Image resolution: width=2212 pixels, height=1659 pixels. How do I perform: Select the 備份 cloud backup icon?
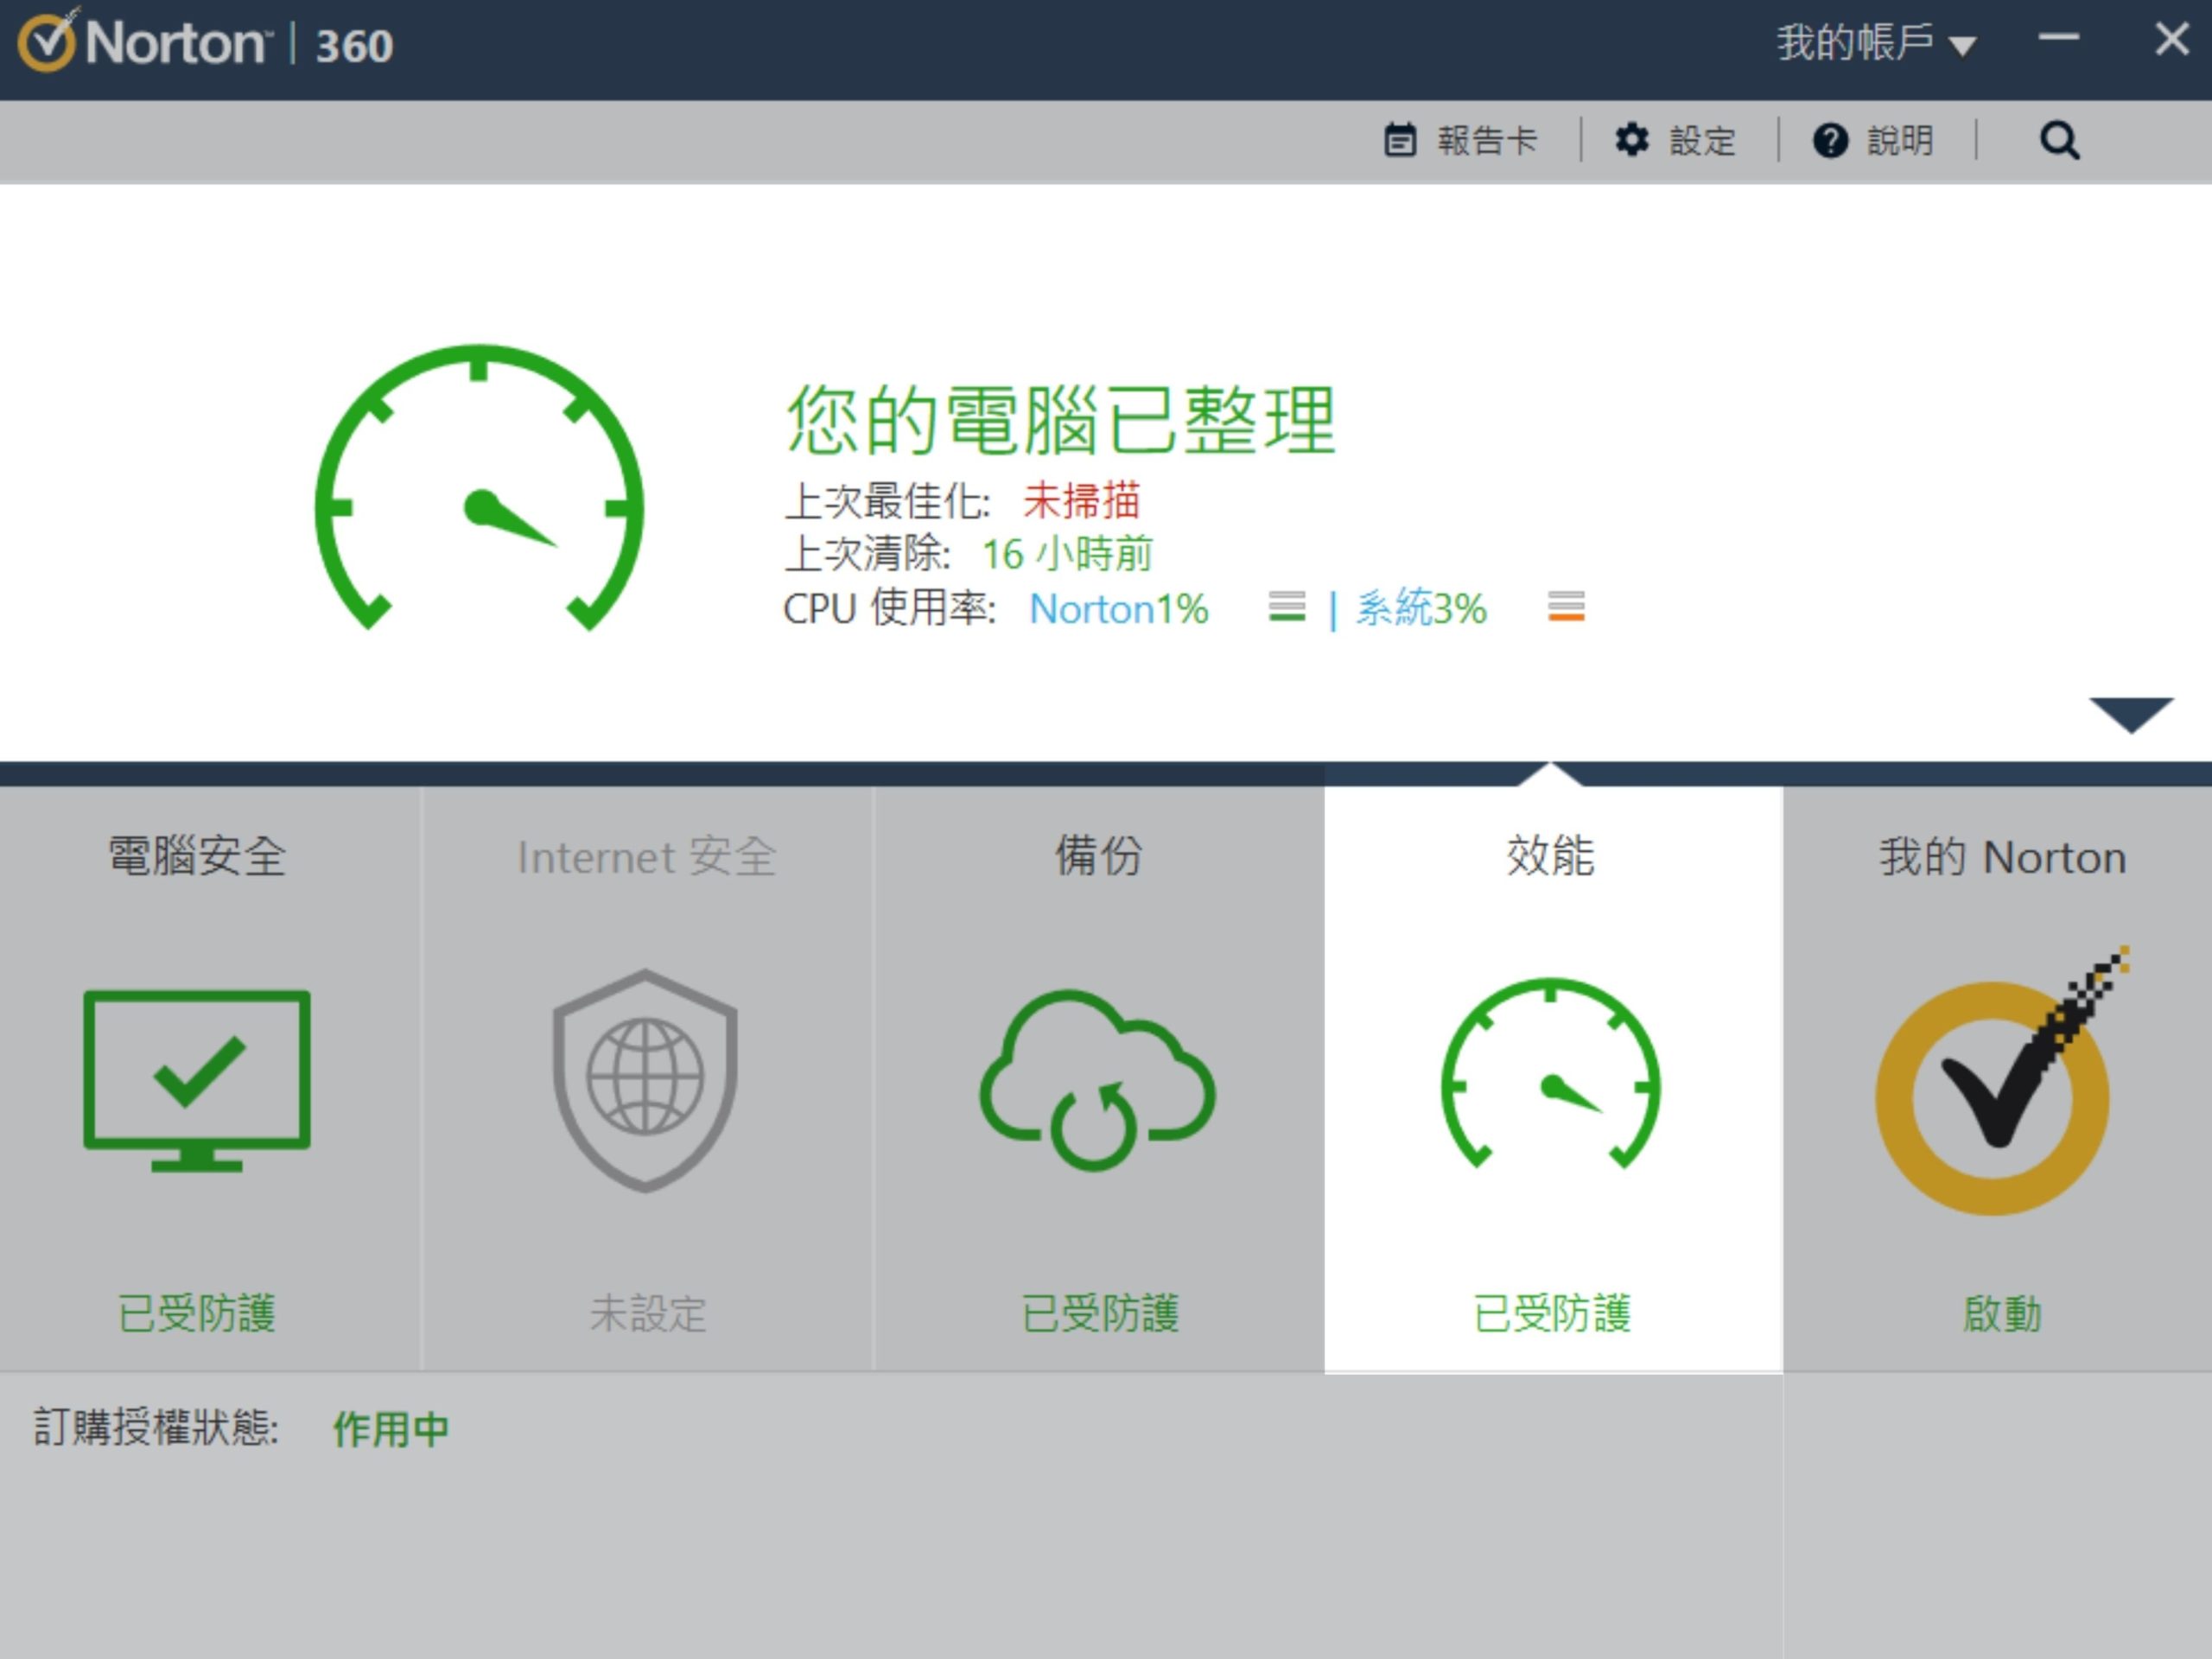[1097, 1081]
